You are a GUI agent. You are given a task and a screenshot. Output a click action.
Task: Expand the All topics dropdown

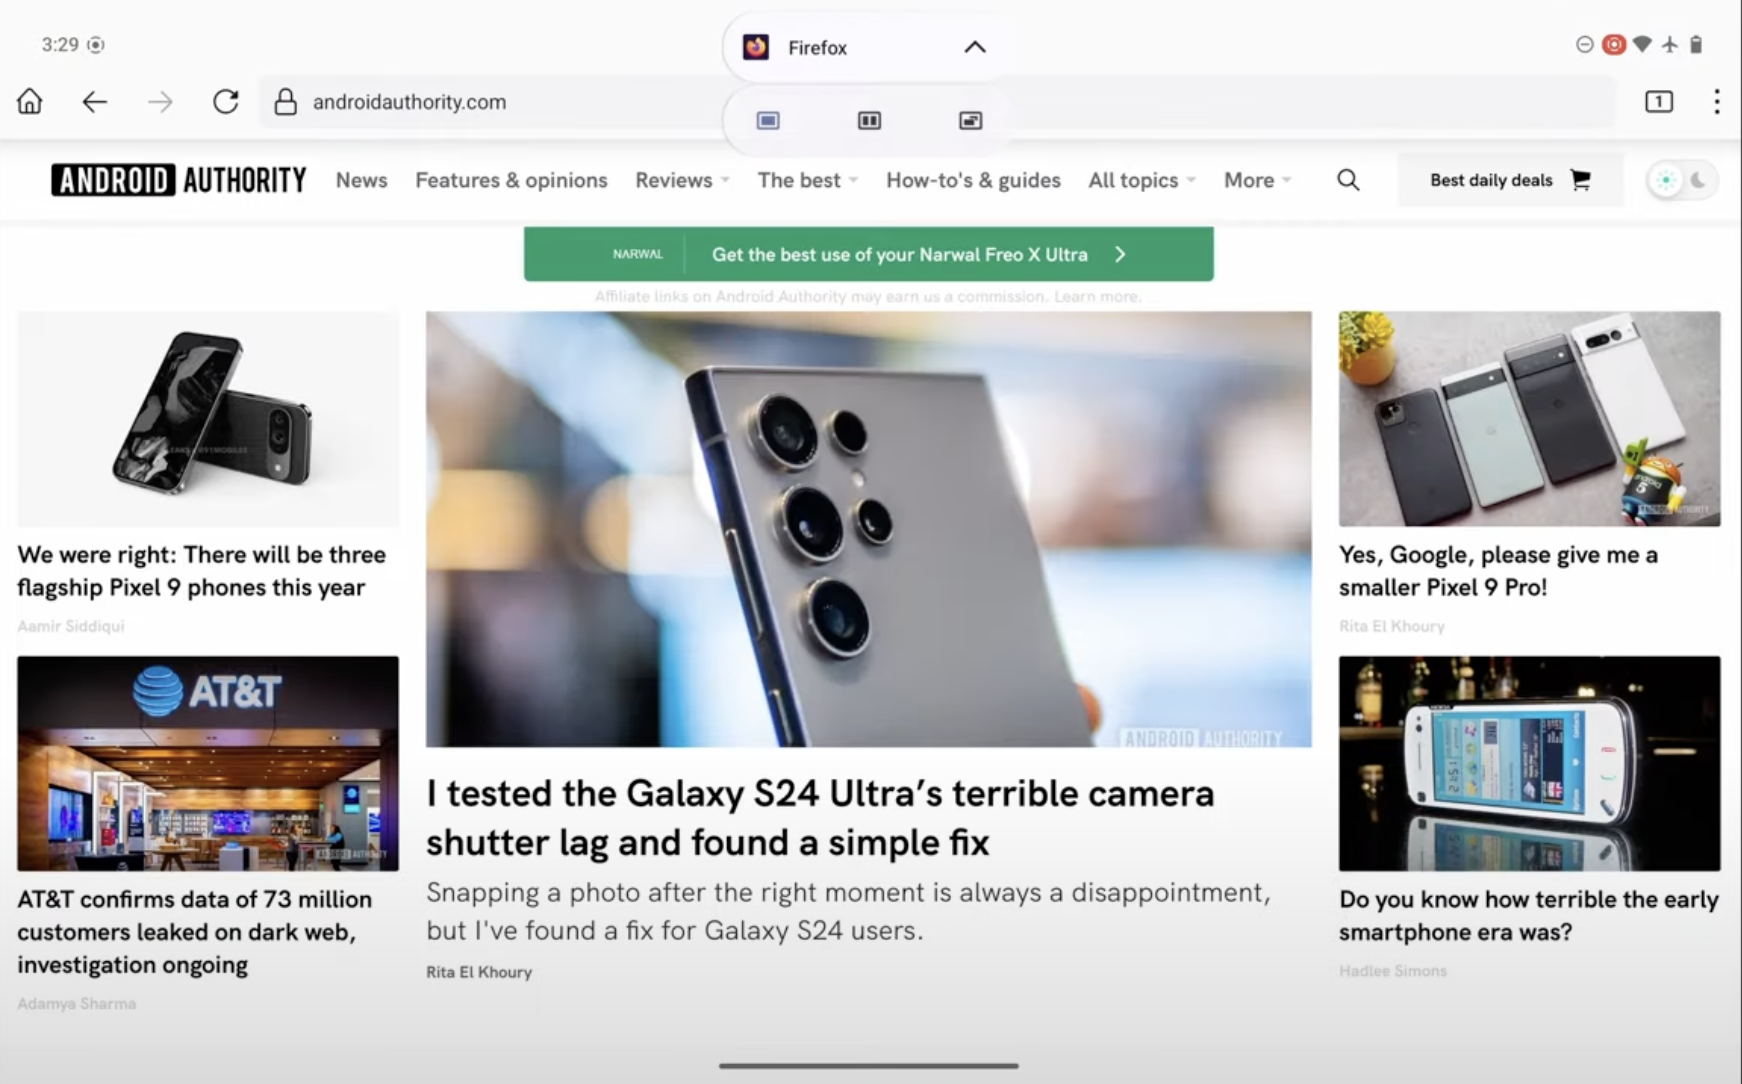(1142, 180)
